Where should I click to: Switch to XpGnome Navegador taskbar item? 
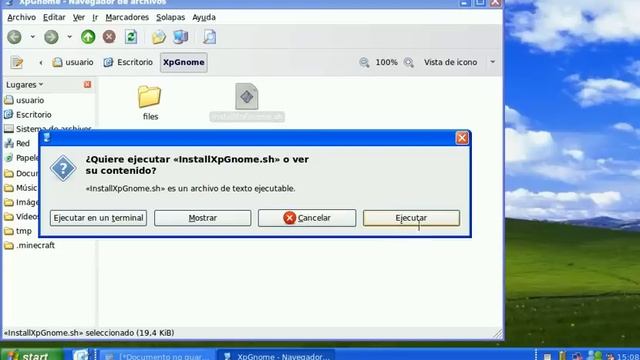coord(276,356)
